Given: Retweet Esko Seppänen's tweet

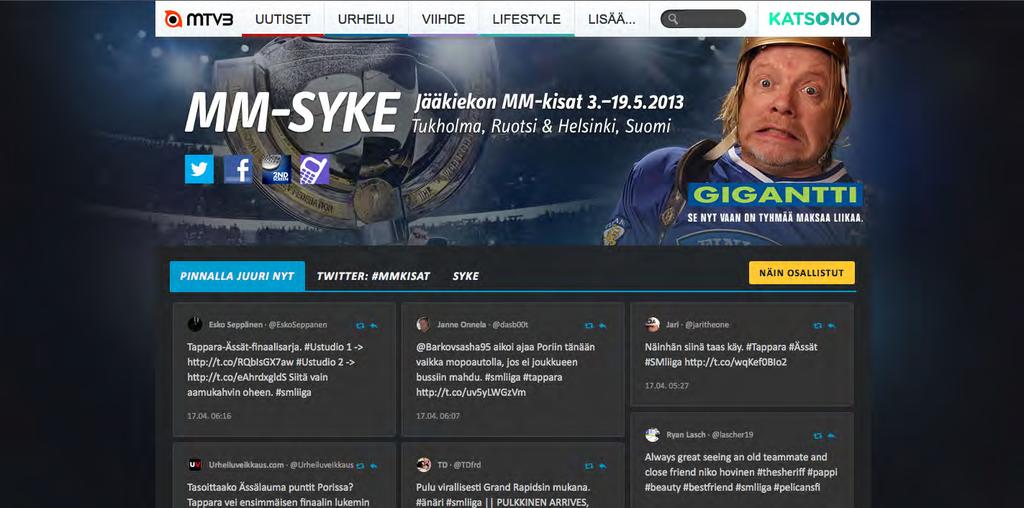Looking at the screenshot, I should tap(360, 325).
